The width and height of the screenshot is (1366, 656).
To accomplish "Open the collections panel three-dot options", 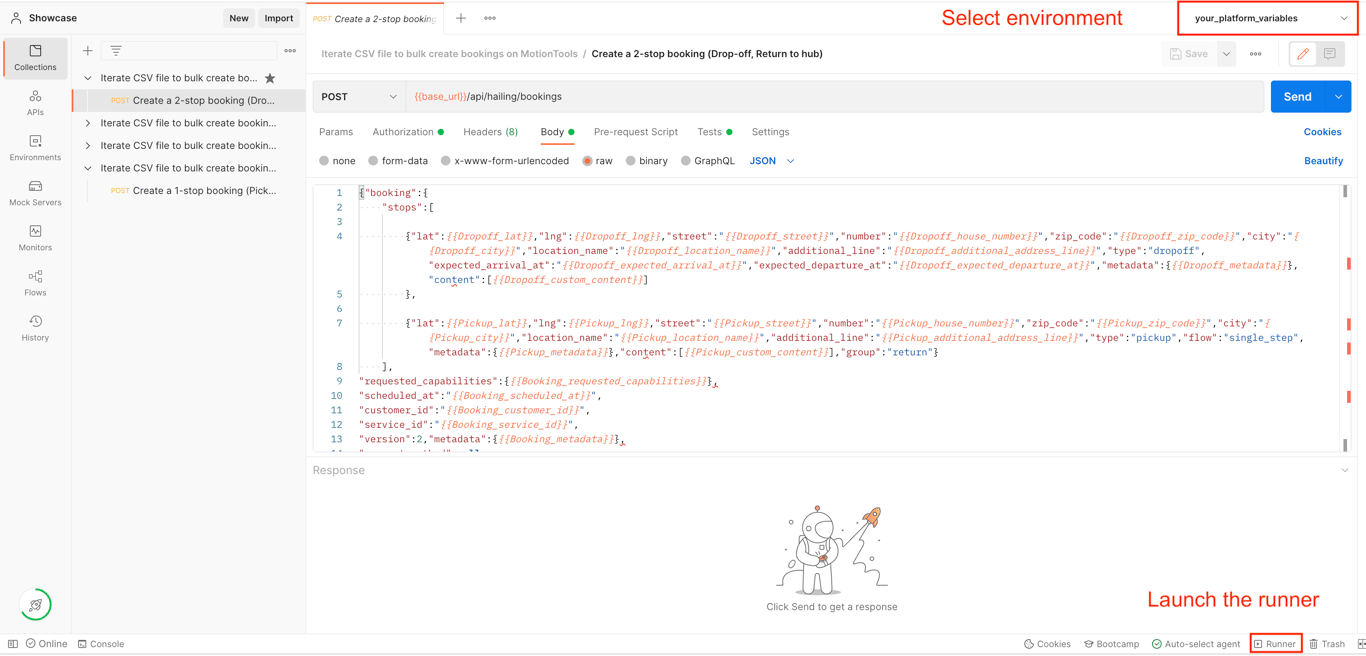I will 290,50.
